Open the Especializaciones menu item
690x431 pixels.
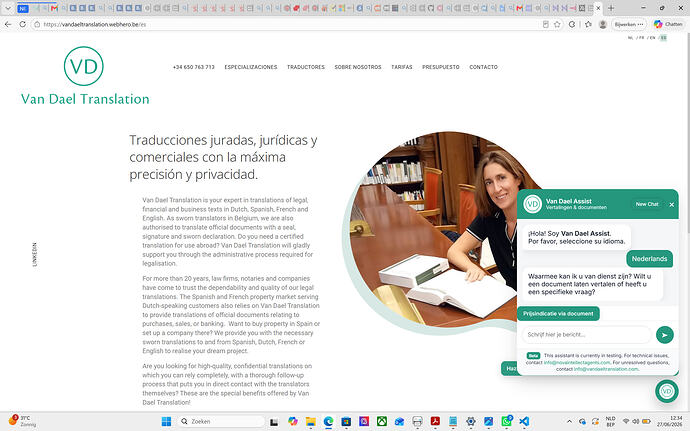251,67
